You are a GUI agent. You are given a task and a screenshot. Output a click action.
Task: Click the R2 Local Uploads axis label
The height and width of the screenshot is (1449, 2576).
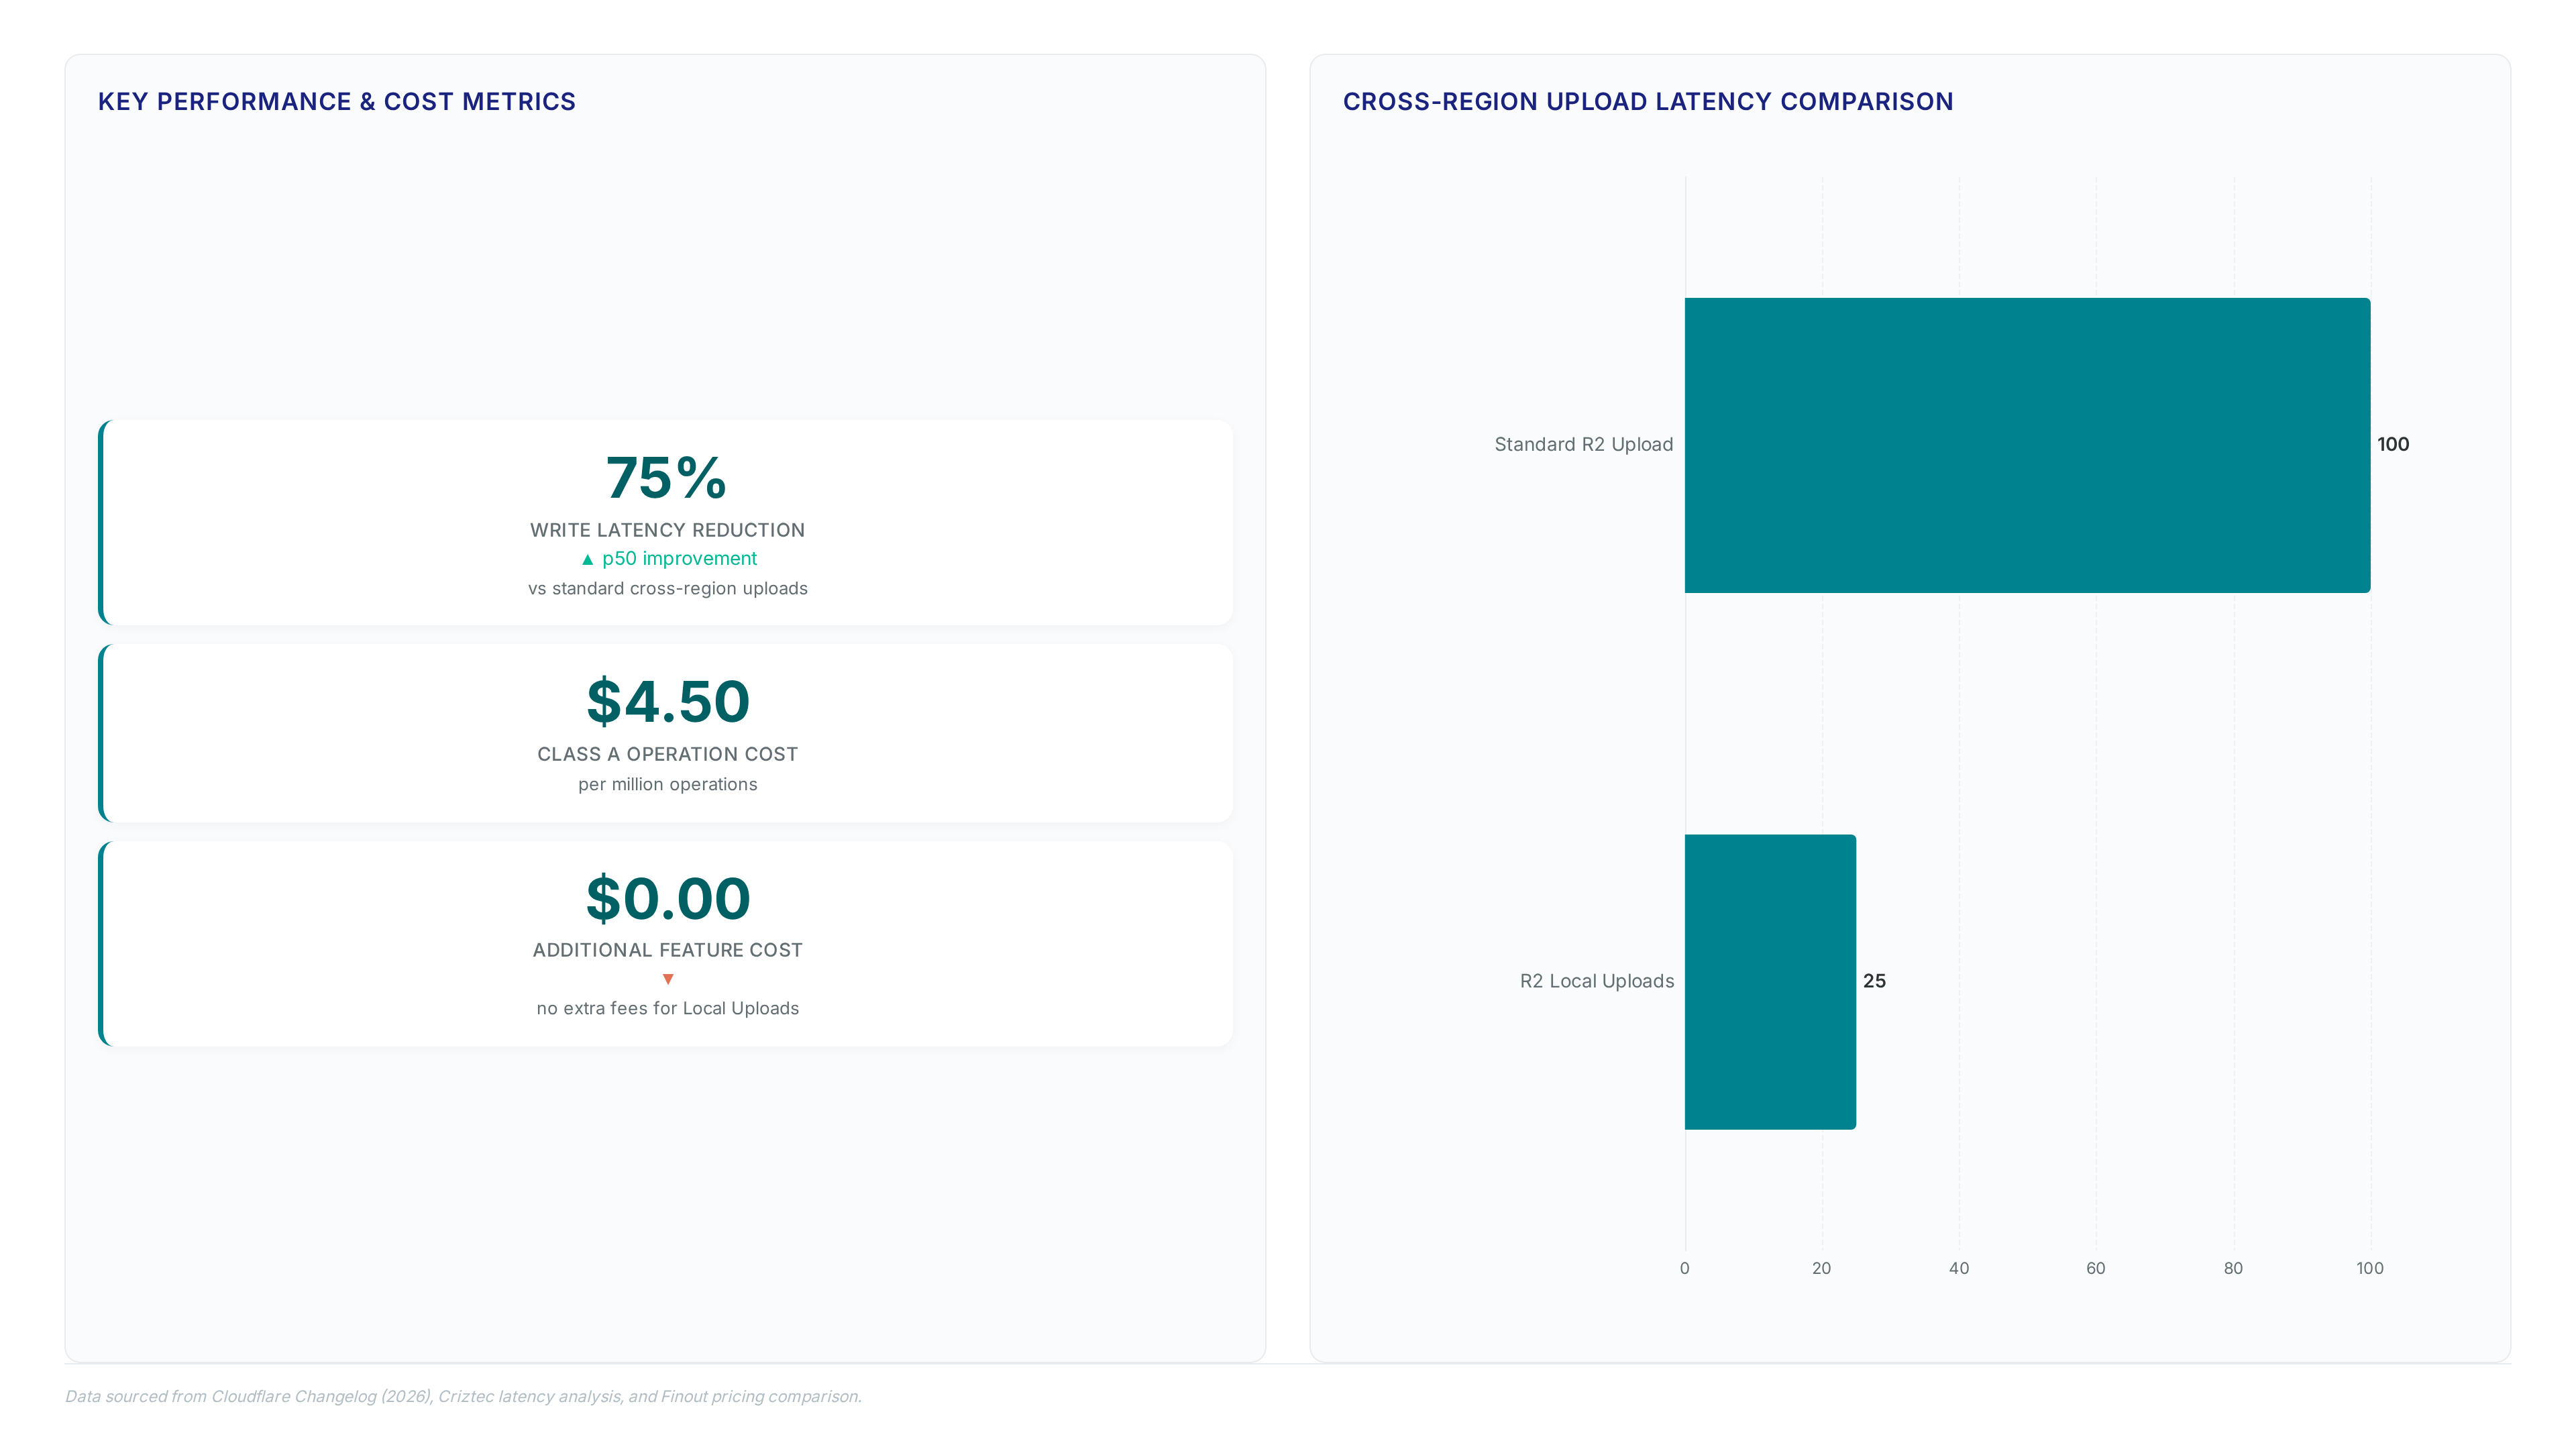coord(1596,981)
